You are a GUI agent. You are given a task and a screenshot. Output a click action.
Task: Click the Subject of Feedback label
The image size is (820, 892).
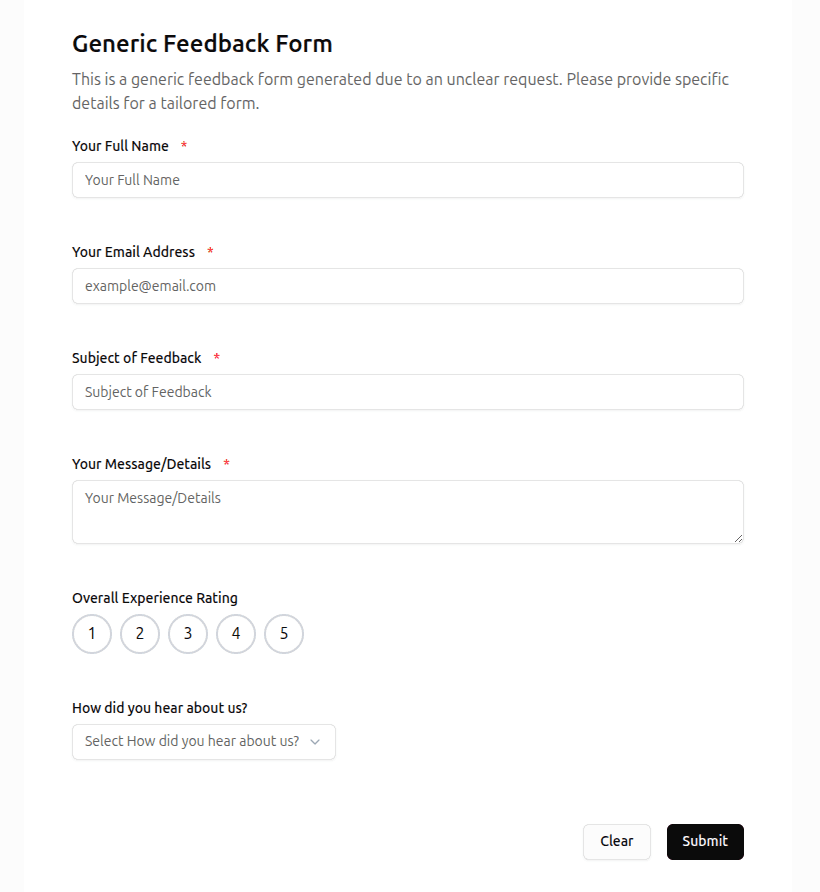click(137, 358)
